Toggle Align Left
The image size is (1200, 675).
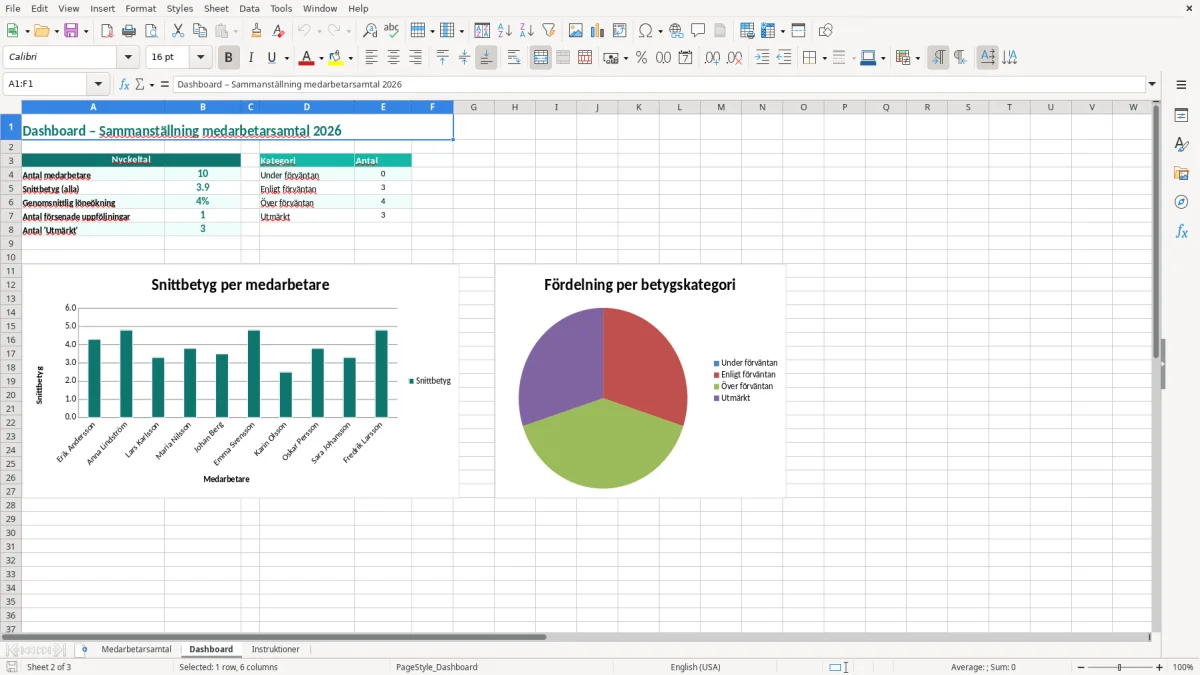pos(371,58)
